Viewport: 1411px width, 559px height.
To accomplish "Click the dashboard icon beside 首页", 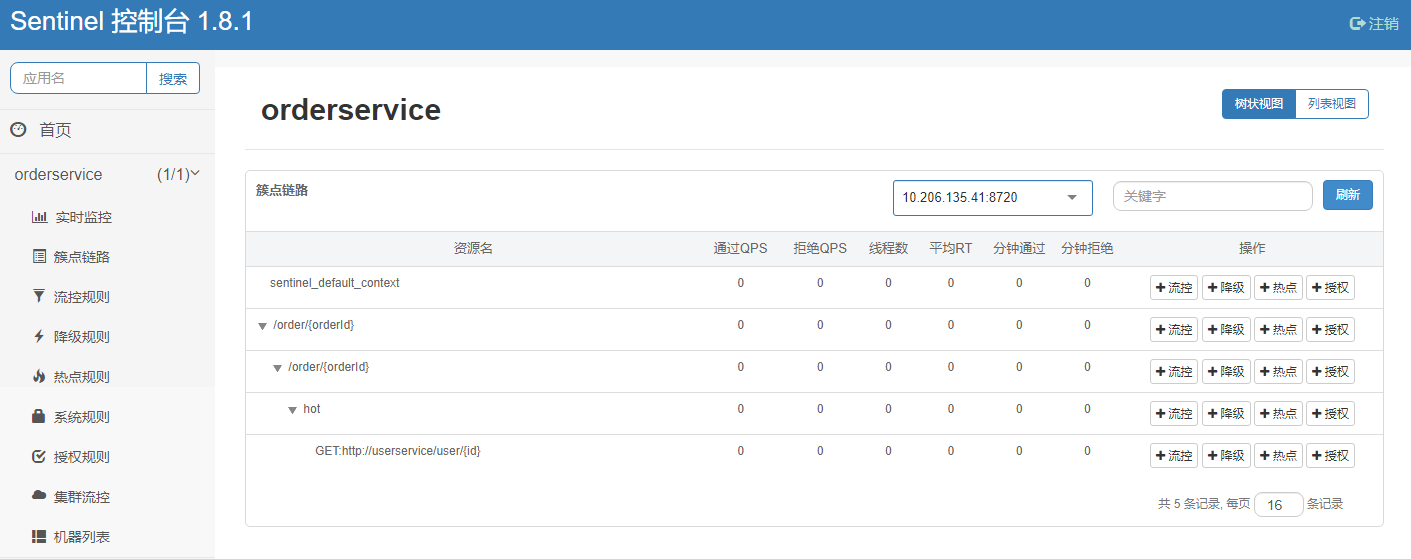I will pyautogui.click(x=18, y=129).
